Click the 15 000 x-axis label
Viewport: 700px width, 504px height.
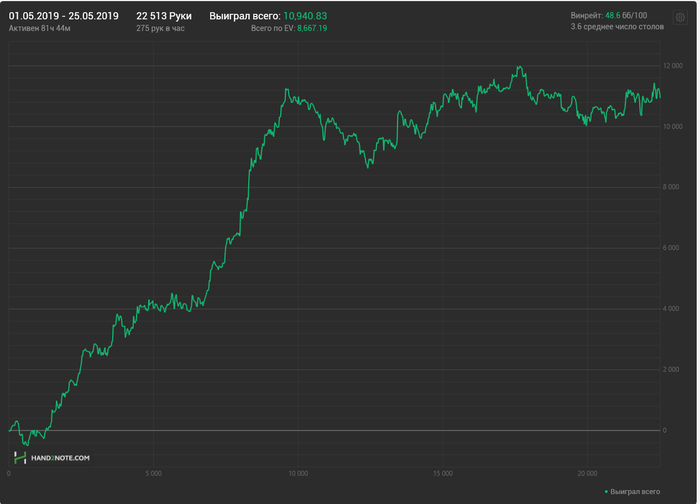pos(443,473)
